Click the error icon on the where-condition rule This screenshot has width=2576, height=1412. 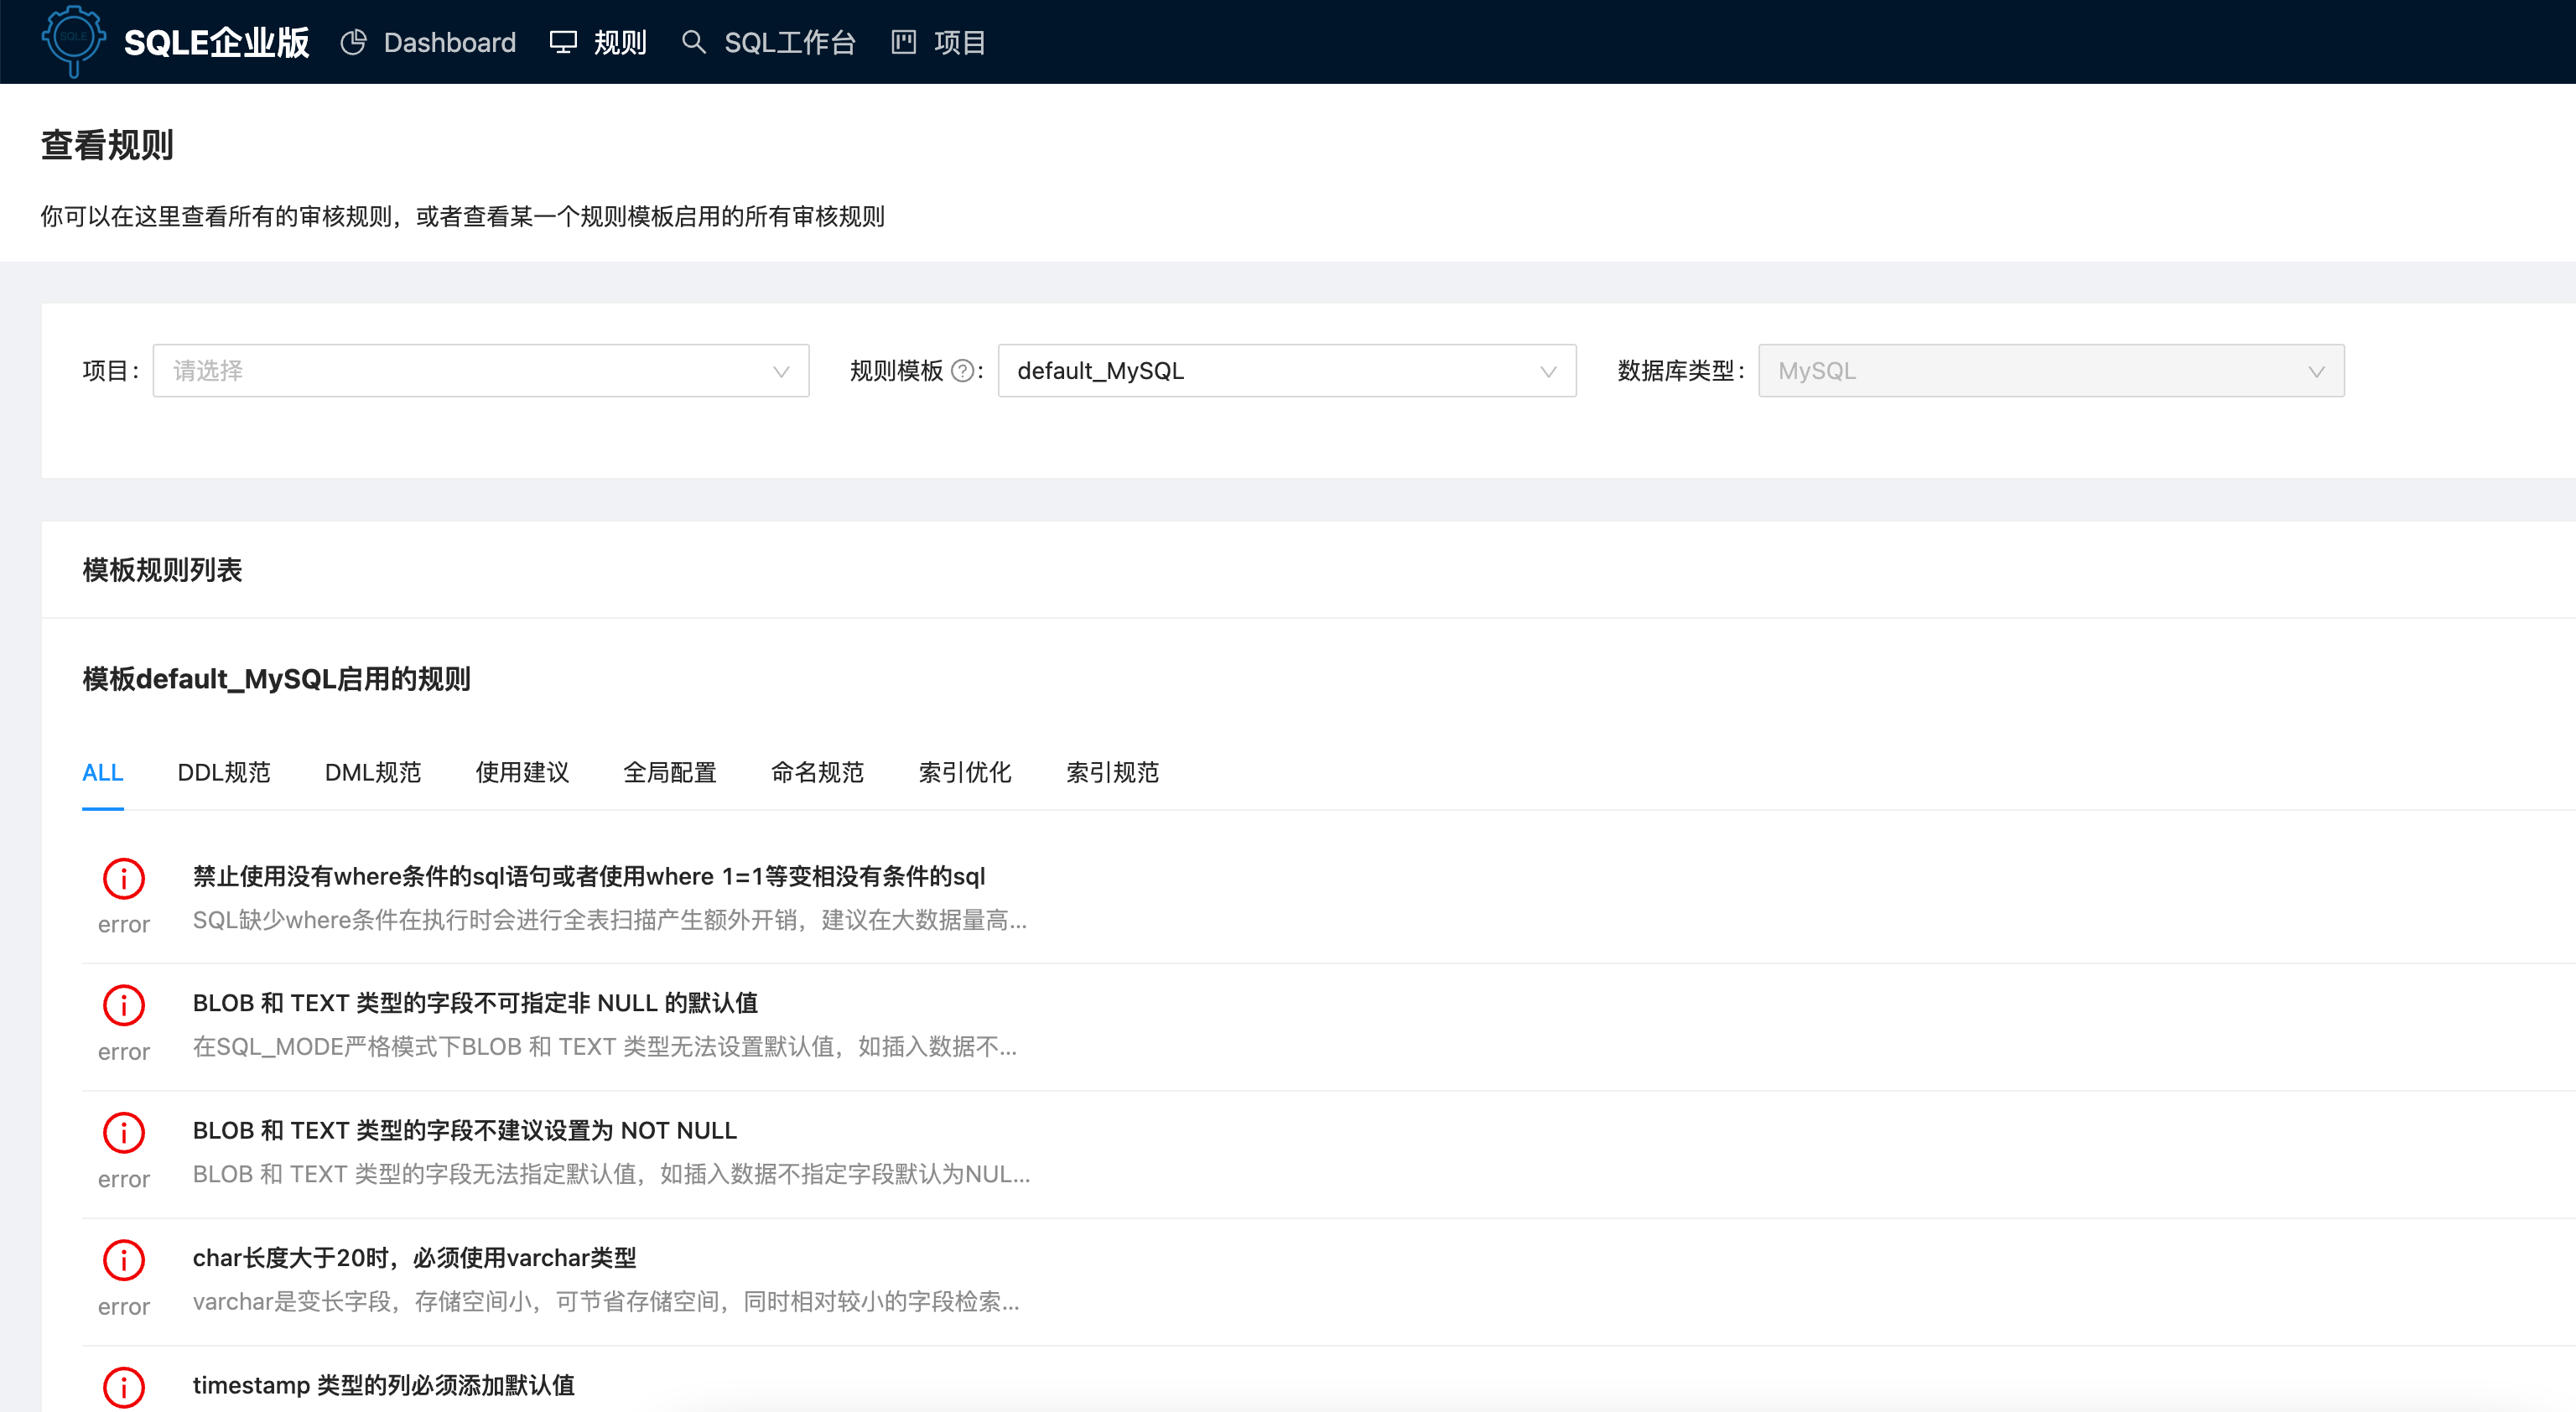point(123,879)
